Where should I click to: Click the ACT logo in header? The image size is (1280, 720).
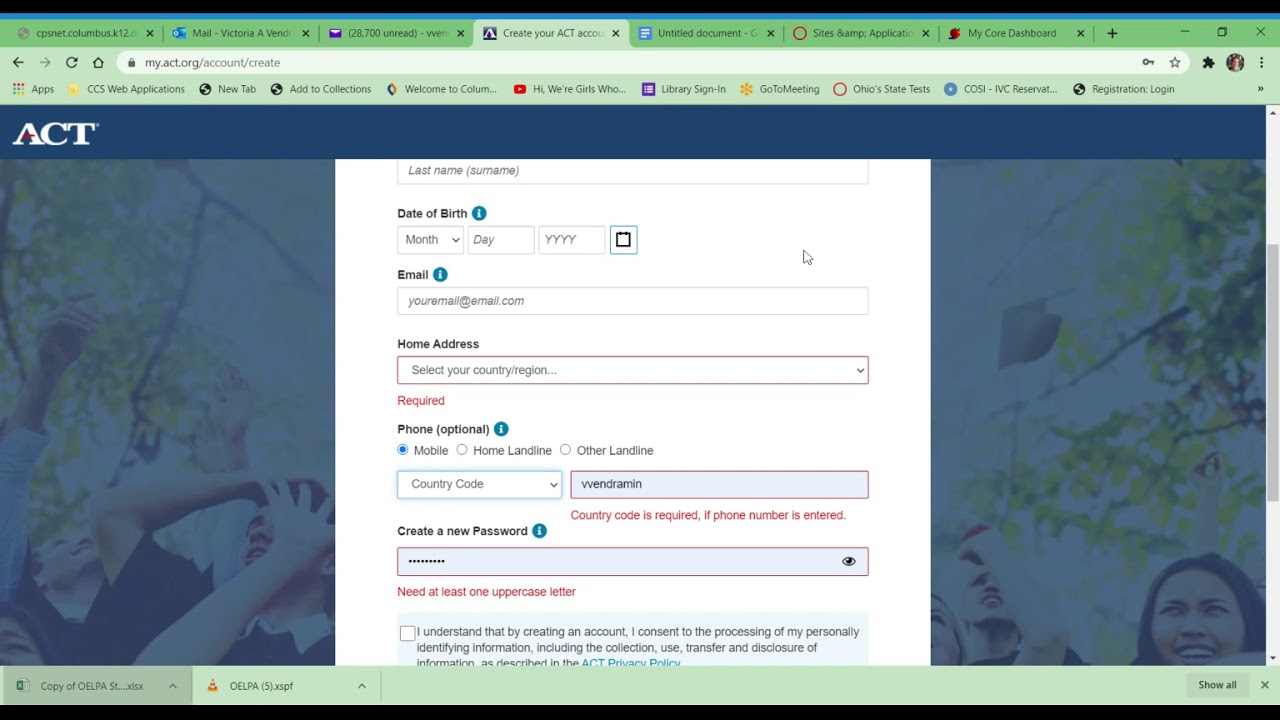55,133
